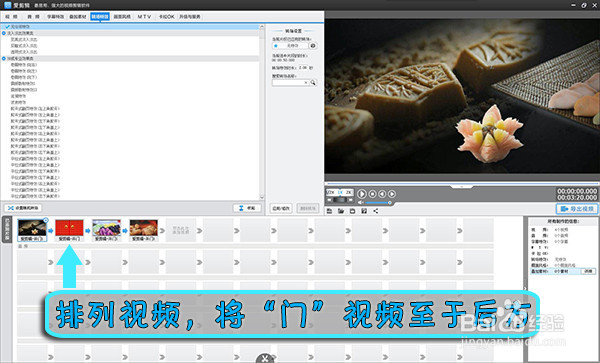
Task: Mute the preview volume speaker icon
Action: tap(360, 203)
